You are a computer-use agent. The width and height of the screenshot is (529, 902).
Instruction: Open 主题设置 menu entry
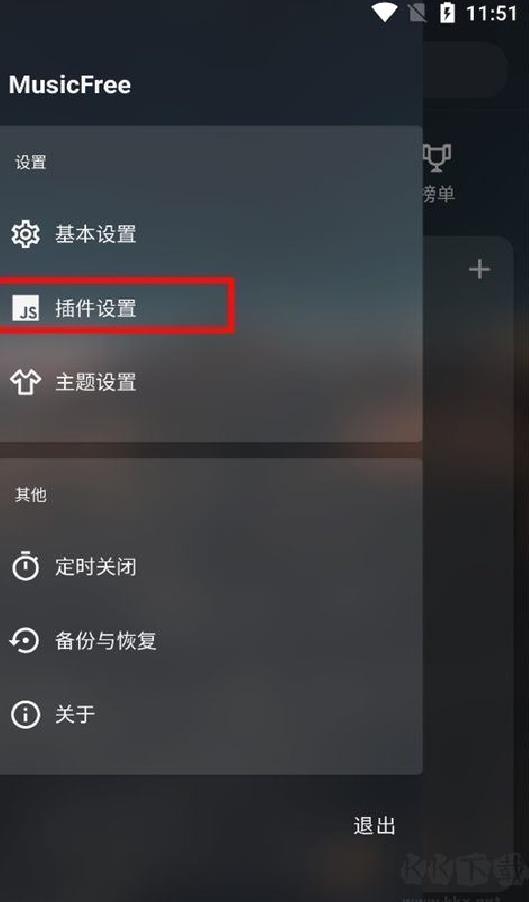[211, 382]
